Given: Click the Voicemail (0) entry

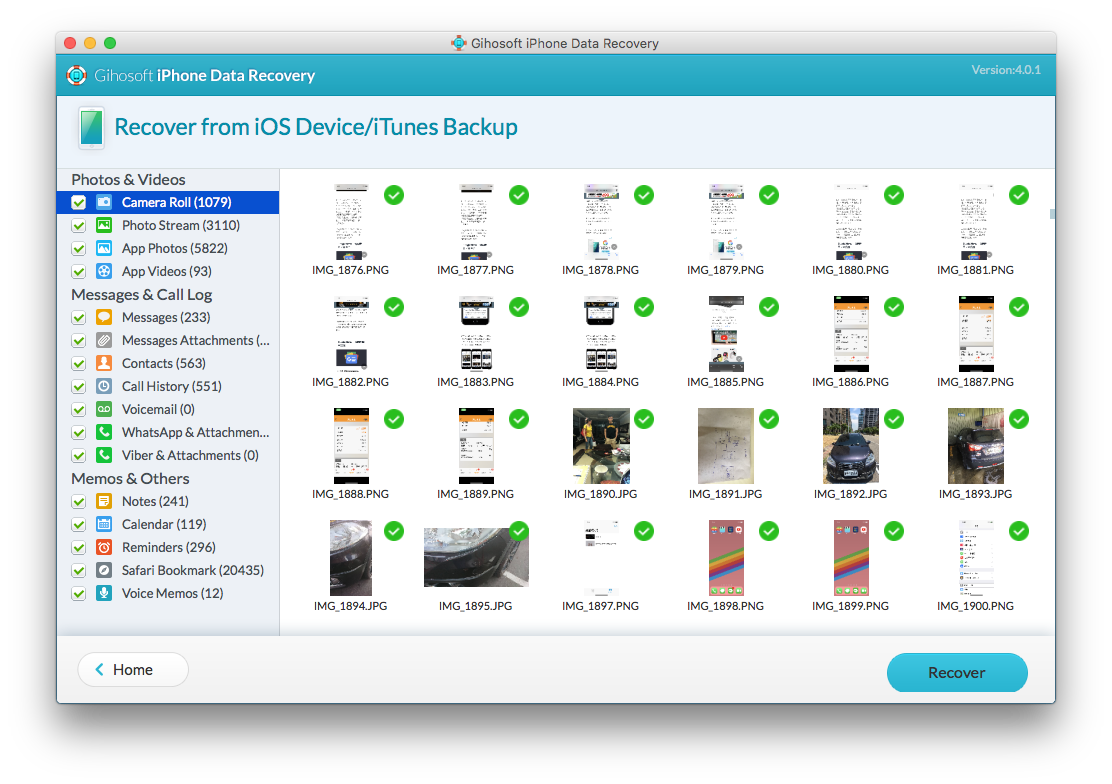Looking at the screenshot, I should [x=168, y=409].
